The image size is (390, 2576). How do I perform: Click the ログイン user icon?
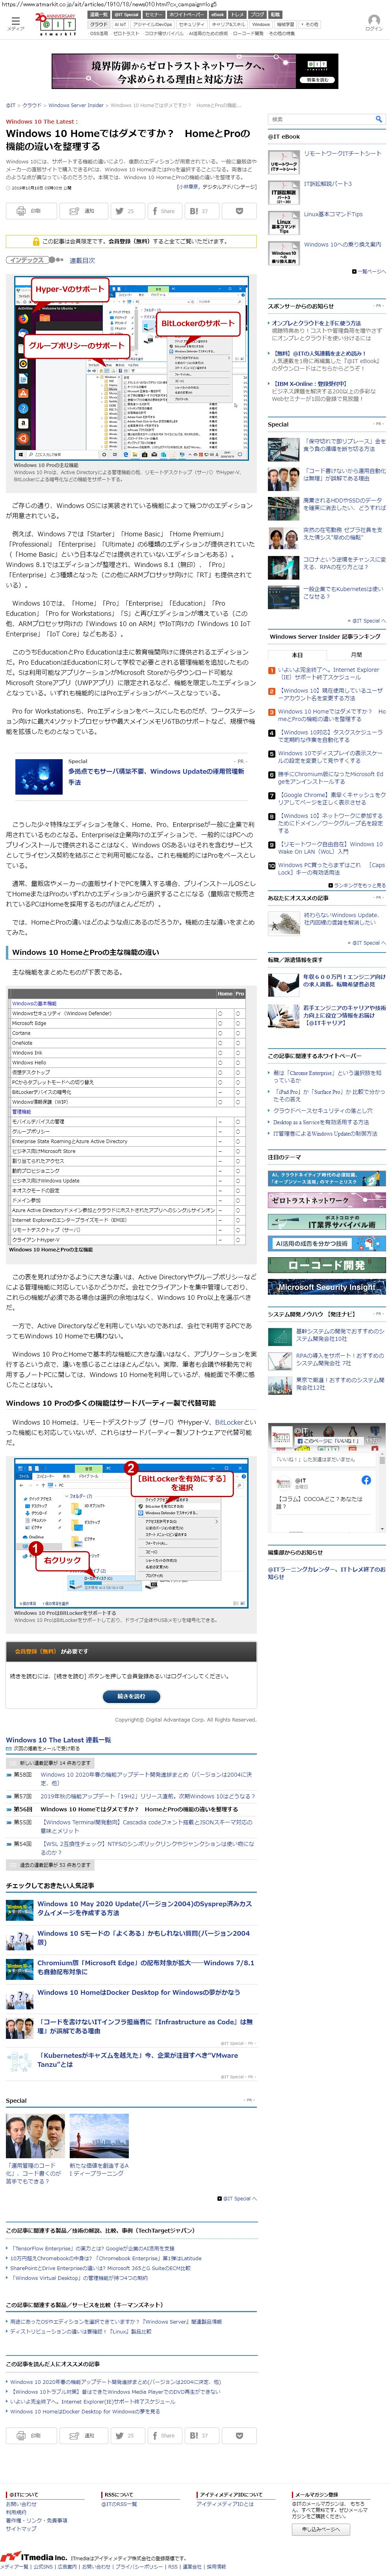[x=374, y=21]
